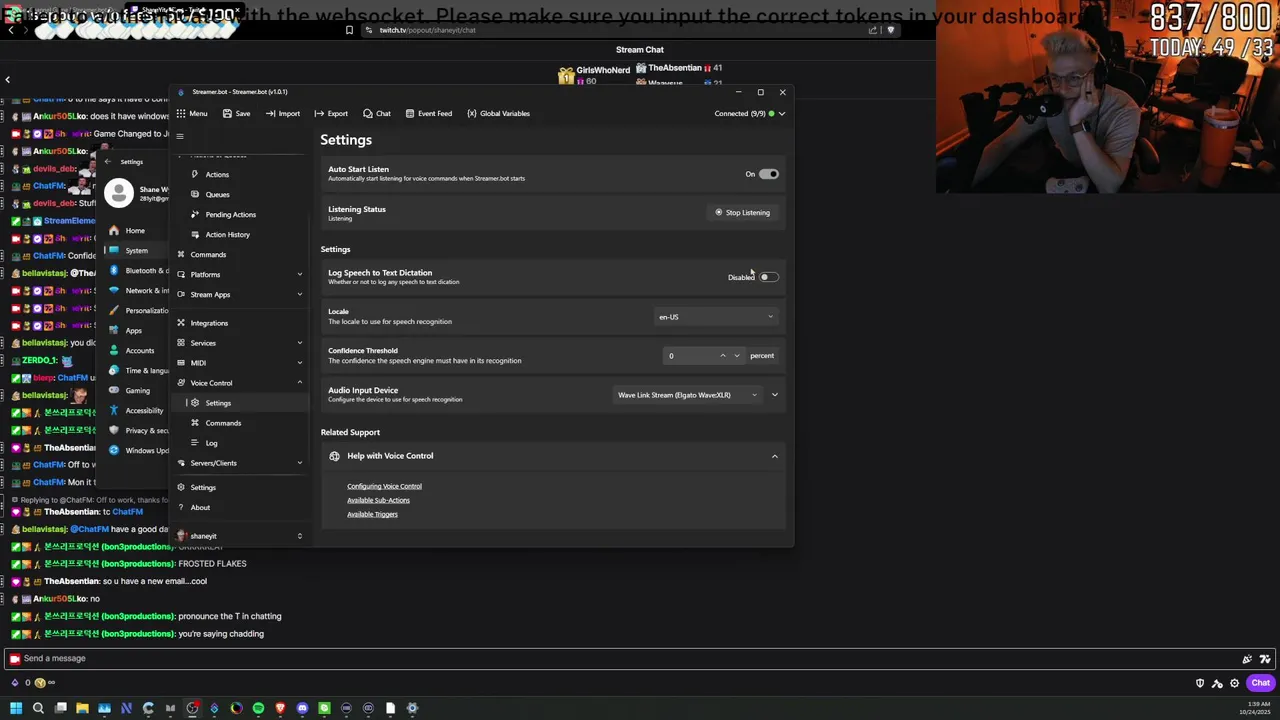Click Export in the Streamer.bot toolbar

[x=331, y=113]
